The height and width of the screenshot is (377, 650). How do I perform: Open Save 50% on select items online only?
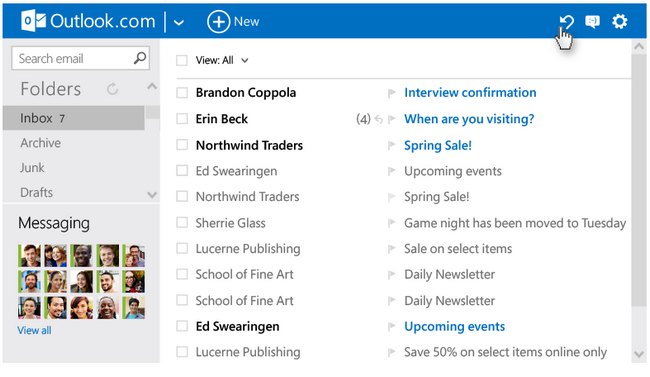pyautogui.click(x=505, y=353)
